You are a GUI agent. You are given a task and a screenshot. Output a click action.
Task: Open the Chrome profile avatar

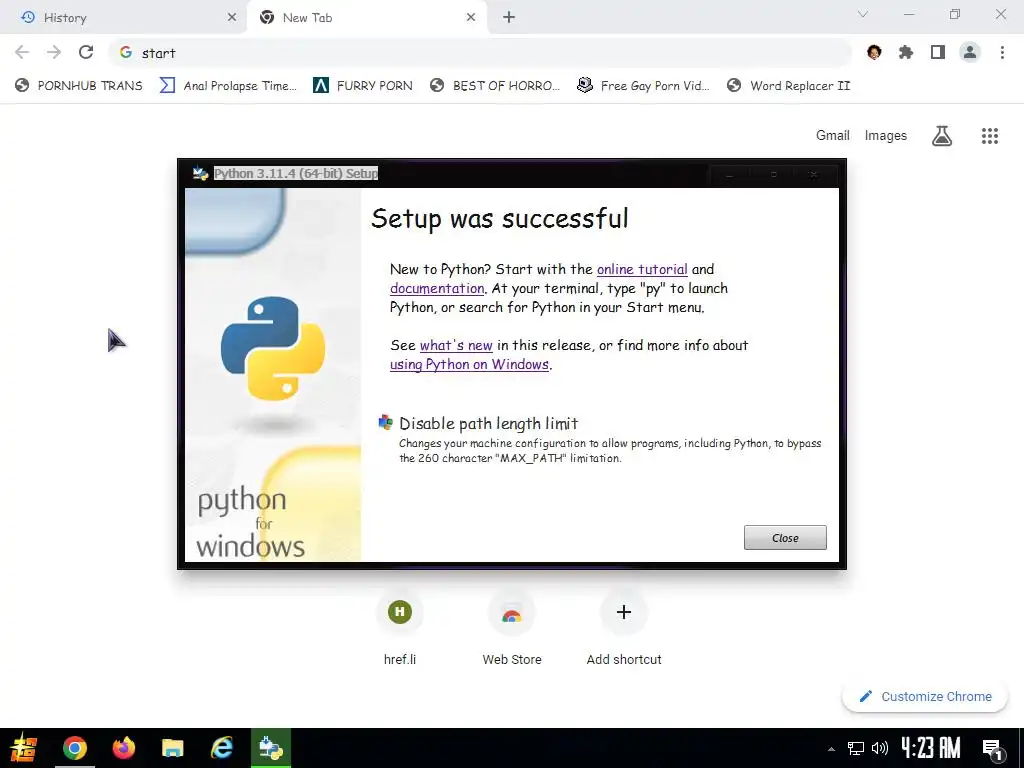tap(970, 52)
